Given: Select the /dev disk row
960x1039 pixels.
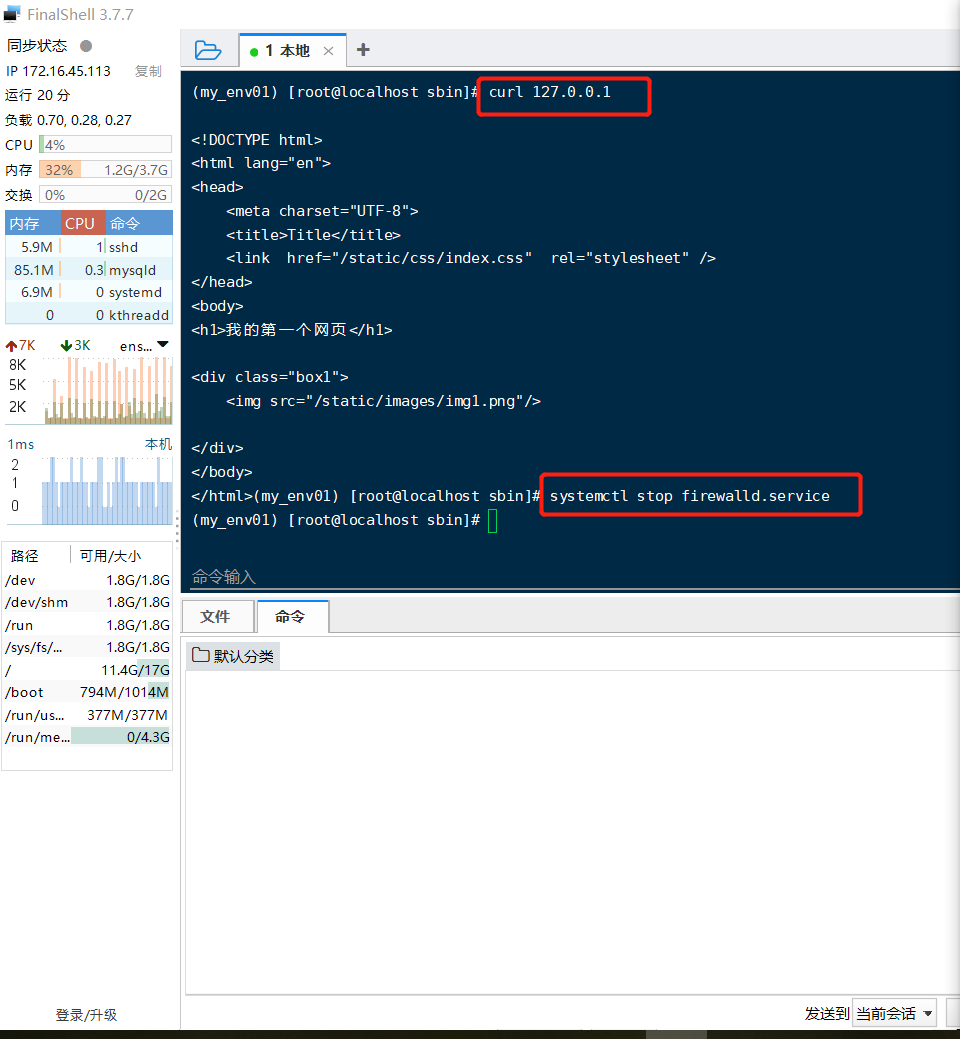Looking at the screenshot, I should point(87,580).
